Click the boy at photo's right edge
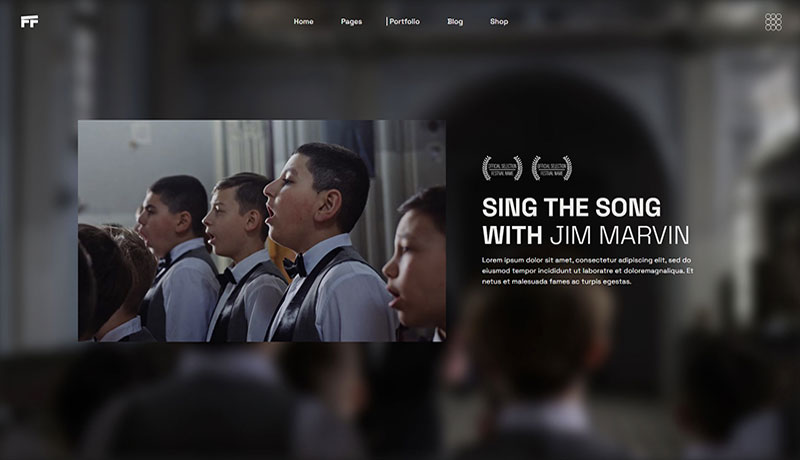Image resolution: width=800 pixels, height=460 pixels. click(414, 260)
